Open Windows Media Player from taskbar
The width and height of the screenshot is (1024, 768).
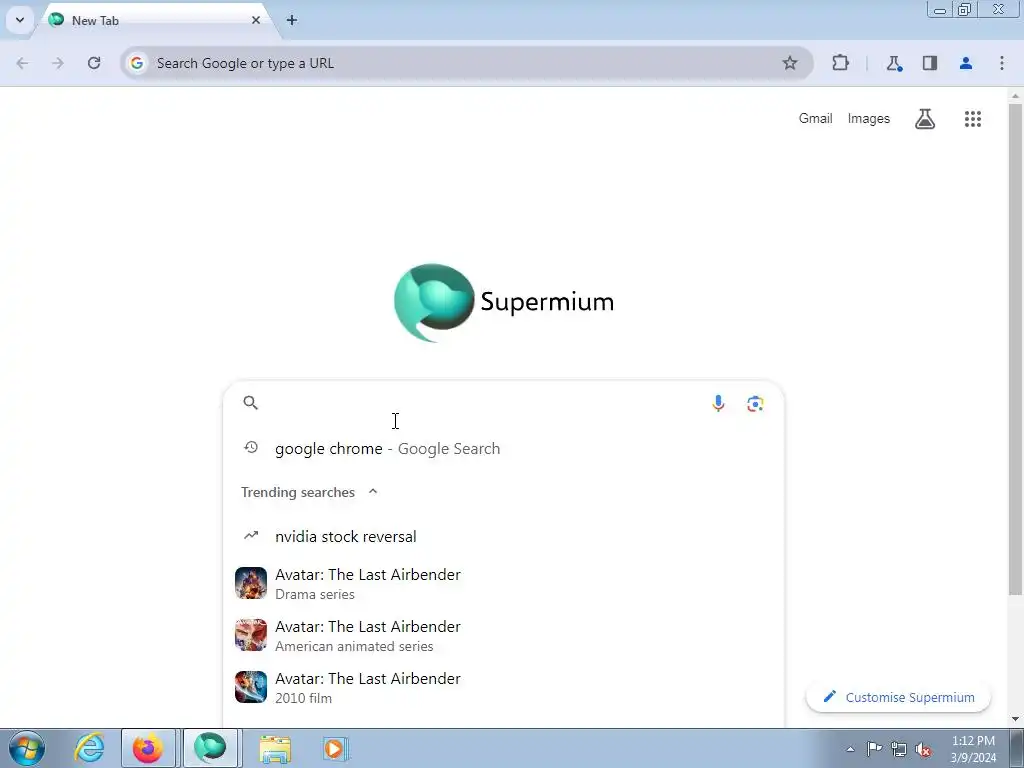click(x=335, y=748)
